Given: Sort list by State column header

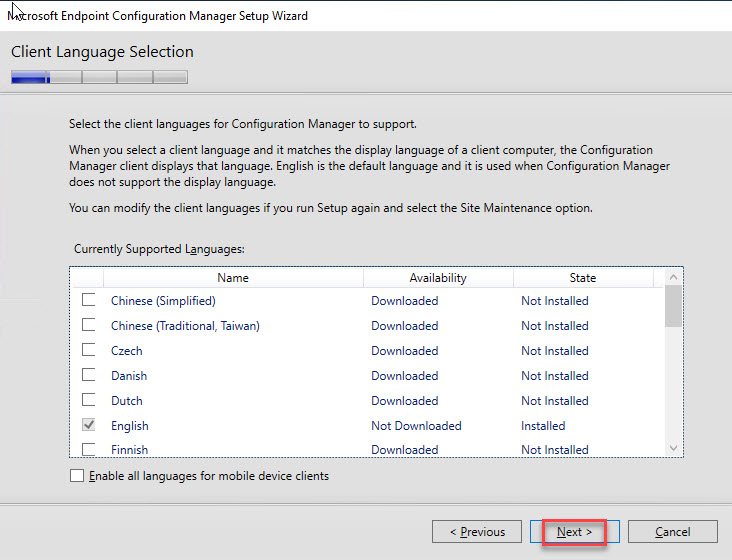Looking at the screenshot, I should coord(582,278).
